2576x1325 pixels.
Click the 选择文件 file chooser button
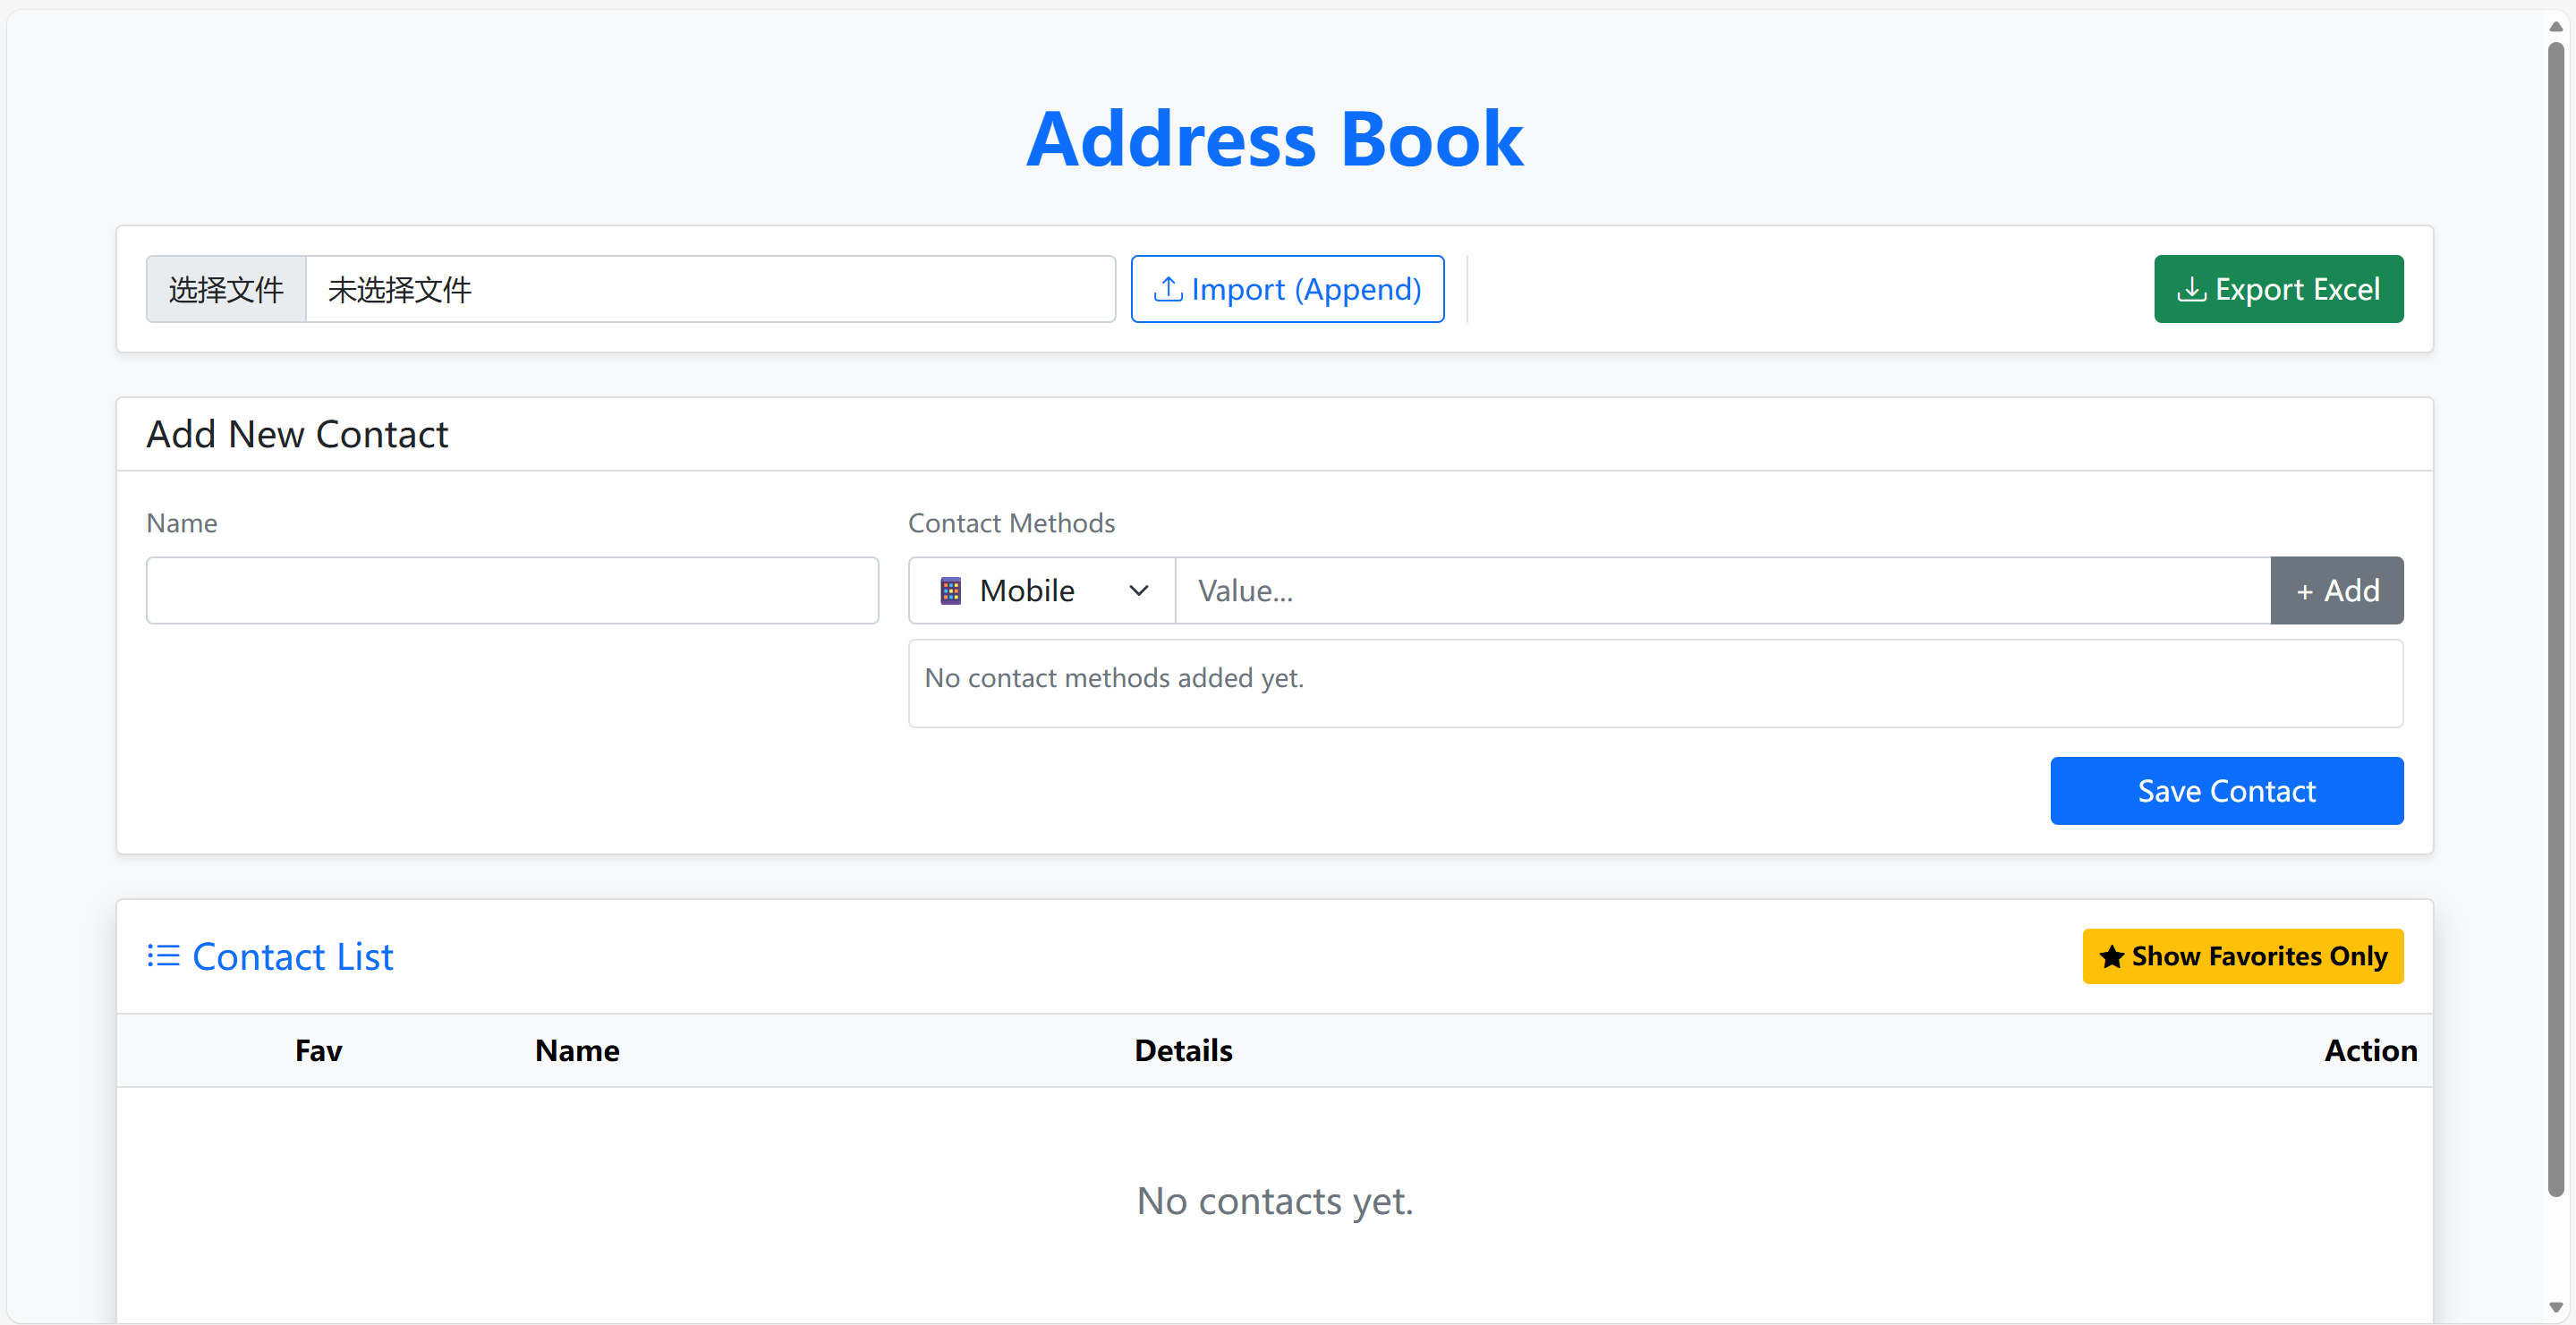point(225,289)
